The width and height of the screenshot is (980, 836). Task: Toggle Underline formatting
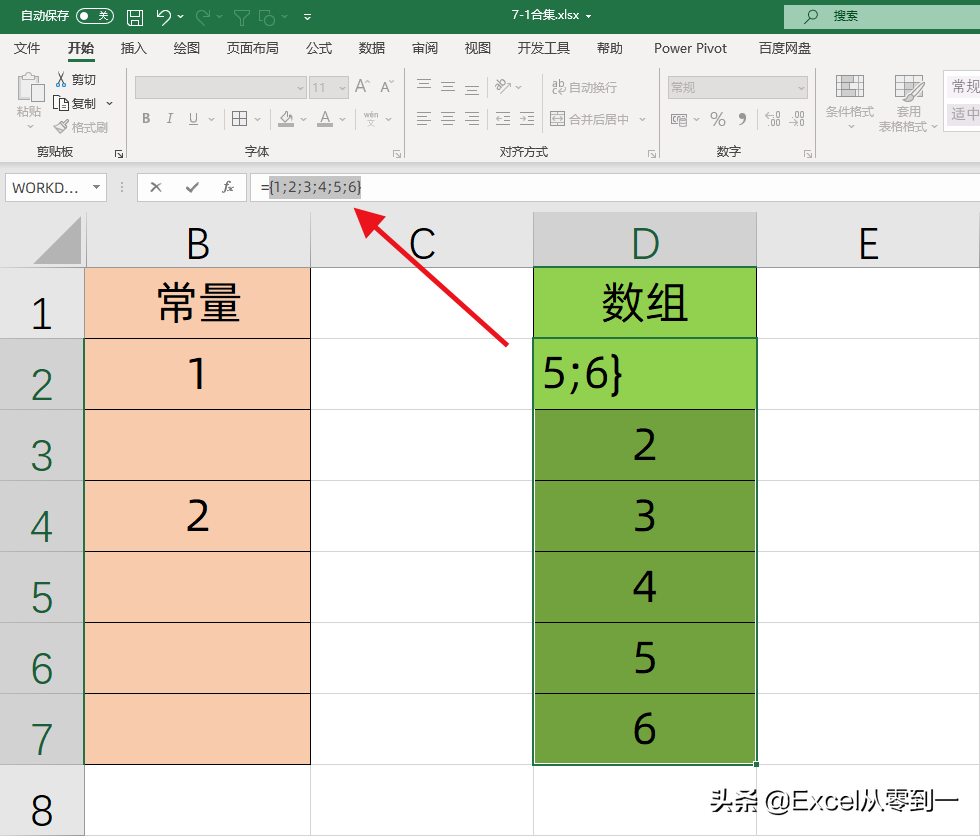pyautogui.click(x=194, y=118)
